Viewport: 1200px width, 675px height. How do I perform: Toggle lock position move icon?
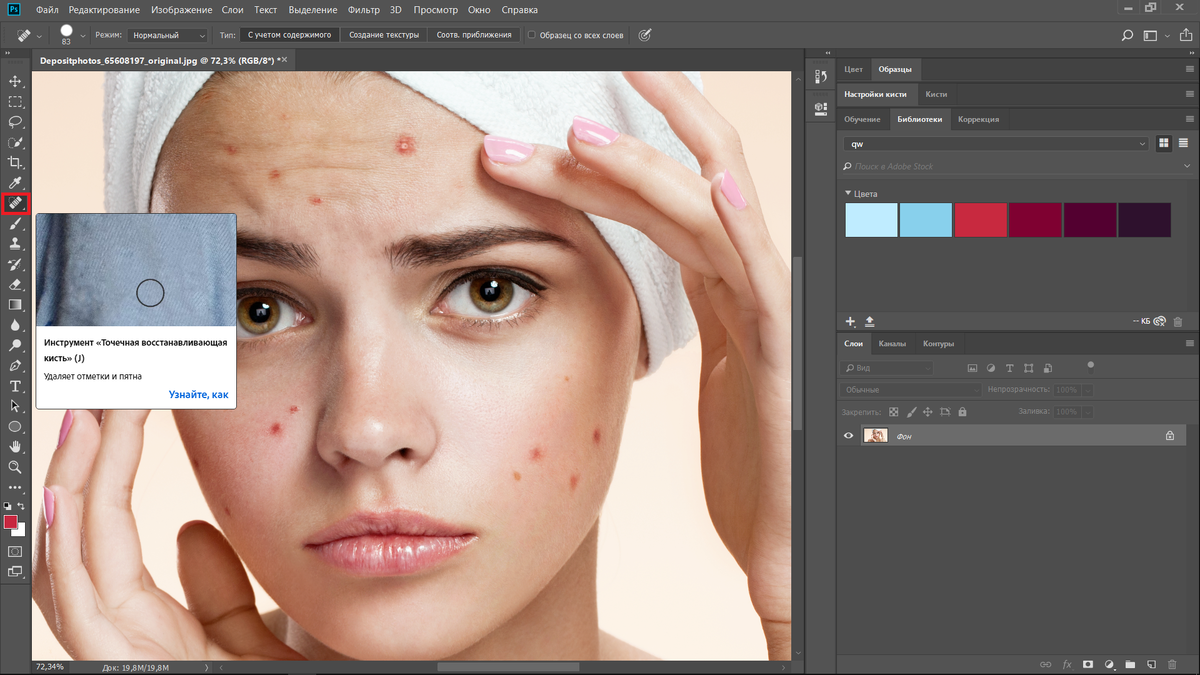[x=928, y=411]
